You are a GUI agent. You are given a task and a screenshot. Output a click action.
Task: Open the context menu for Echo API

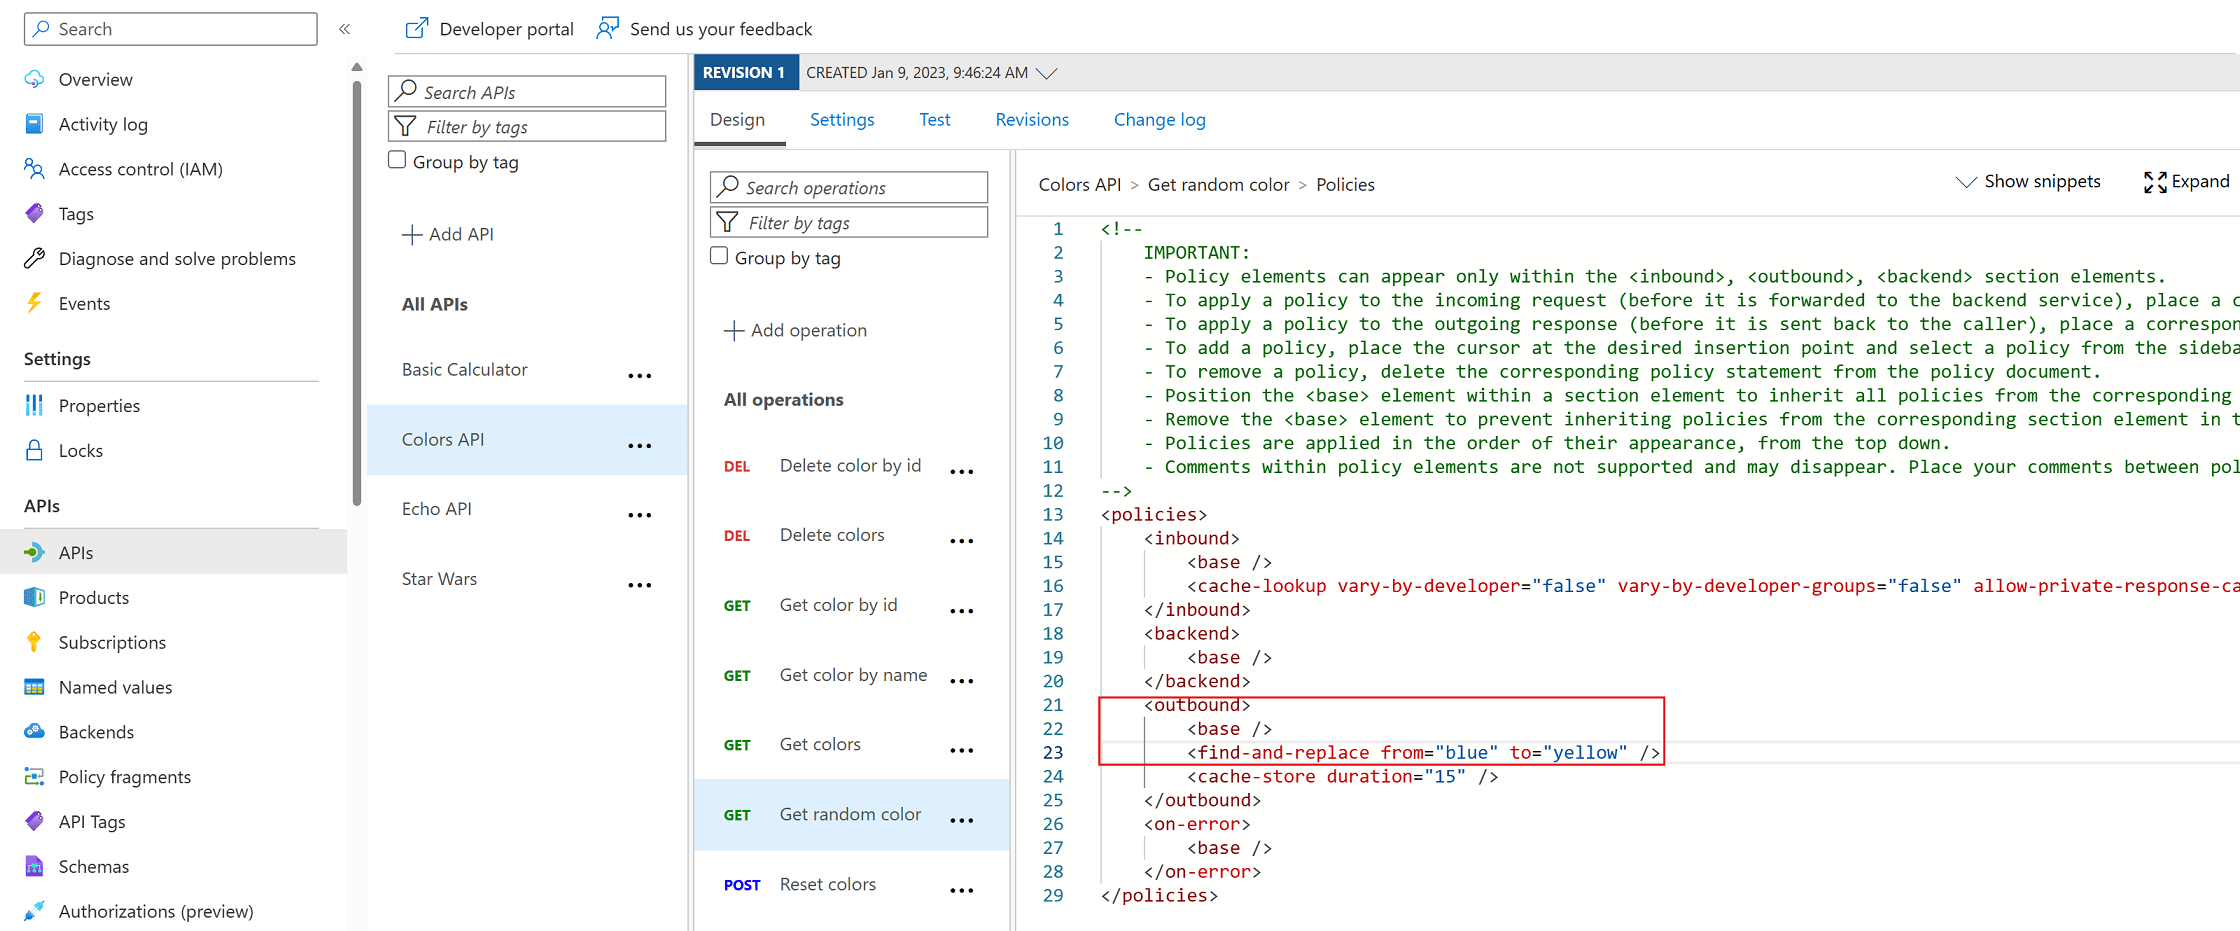pyautogui.click(x=640, y=514)
